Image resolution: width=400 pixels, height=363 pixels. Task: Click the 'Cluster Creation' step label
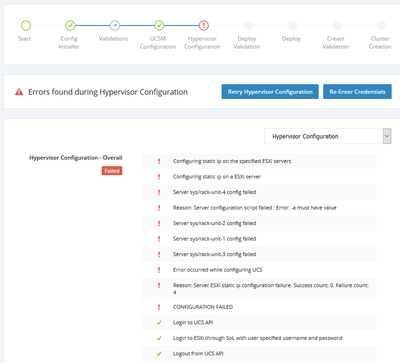point(380,43)
